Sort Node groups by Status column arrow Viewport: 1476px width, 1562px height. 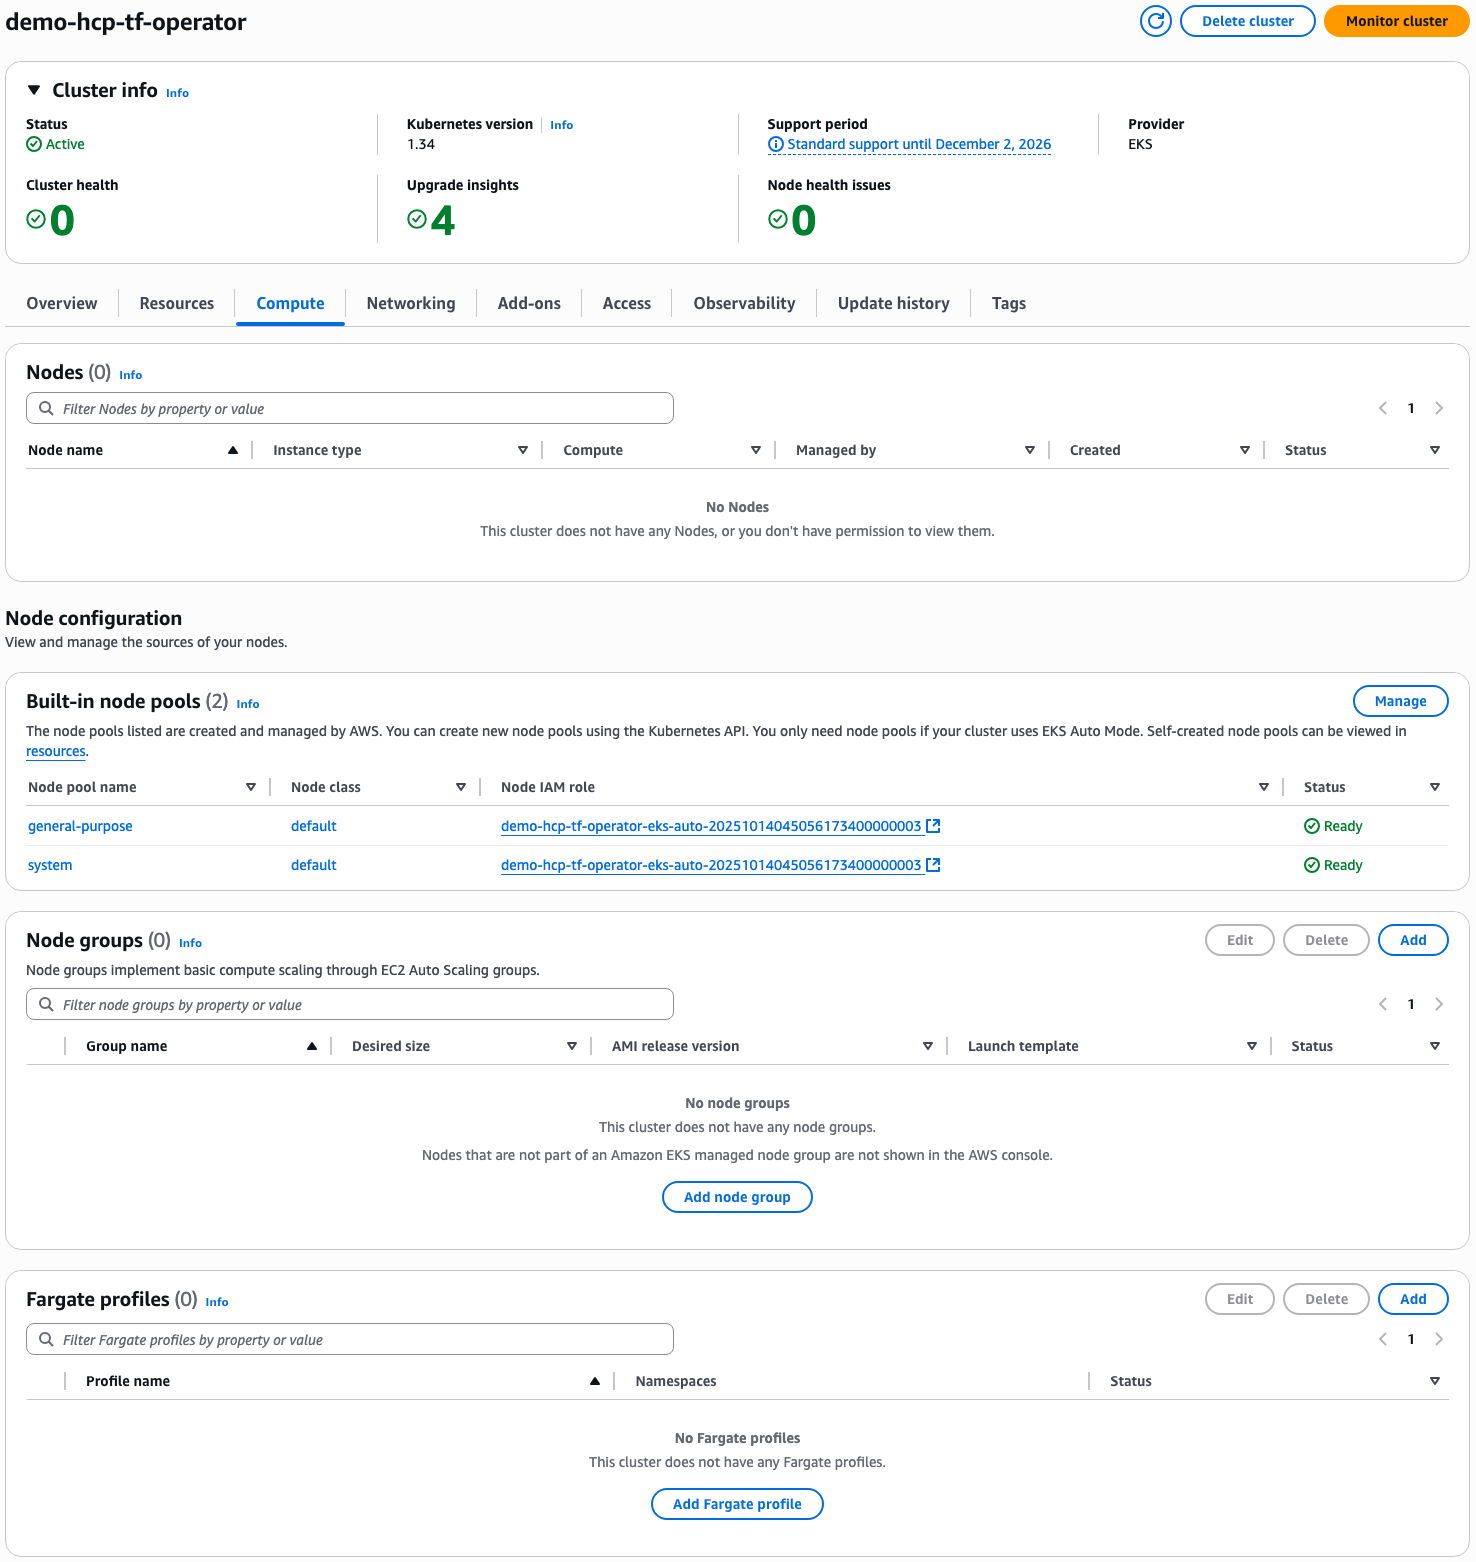click(1435, 1046)
